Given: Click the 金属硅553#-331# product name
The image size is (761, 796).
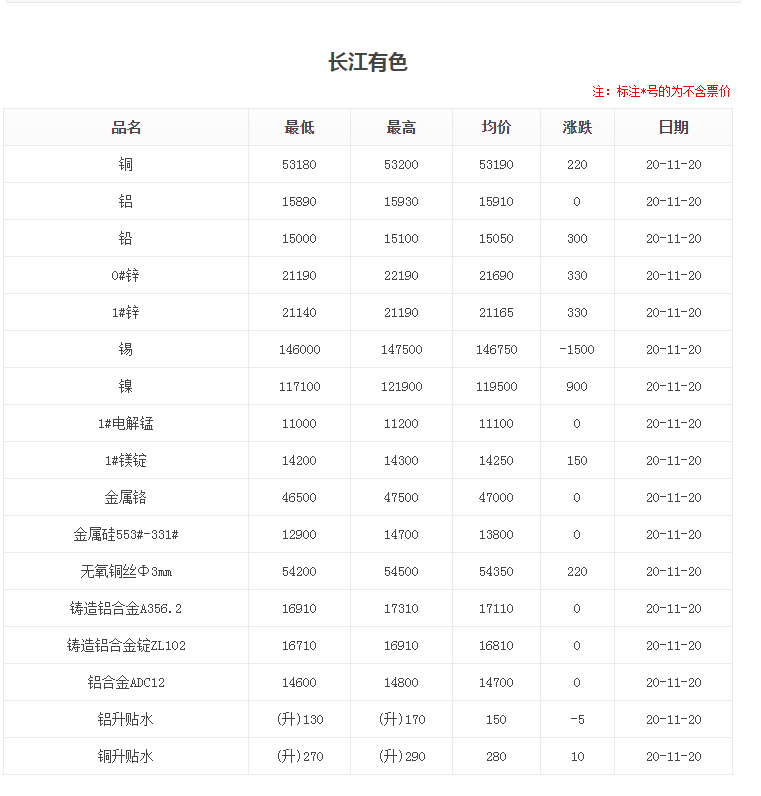Looking at the screenshot, I should click(126, 534).
